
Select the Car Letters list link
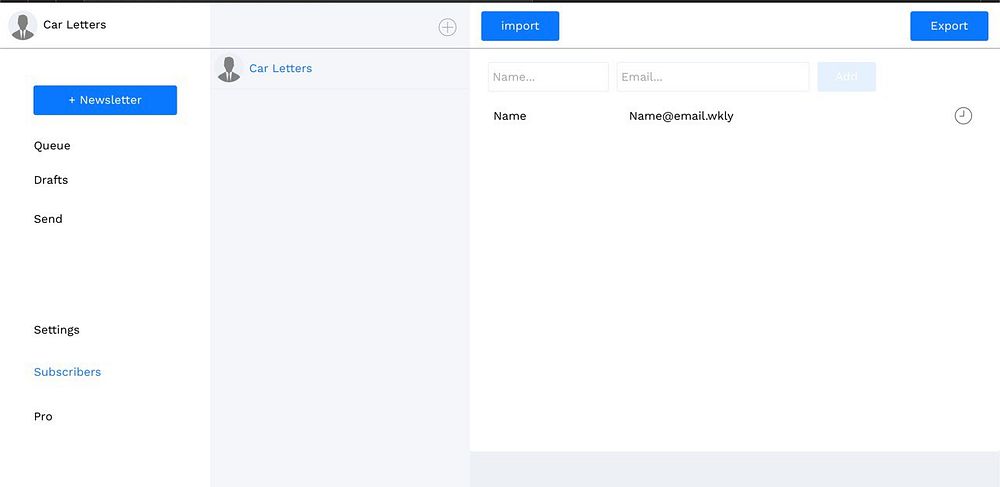point(281,68)
